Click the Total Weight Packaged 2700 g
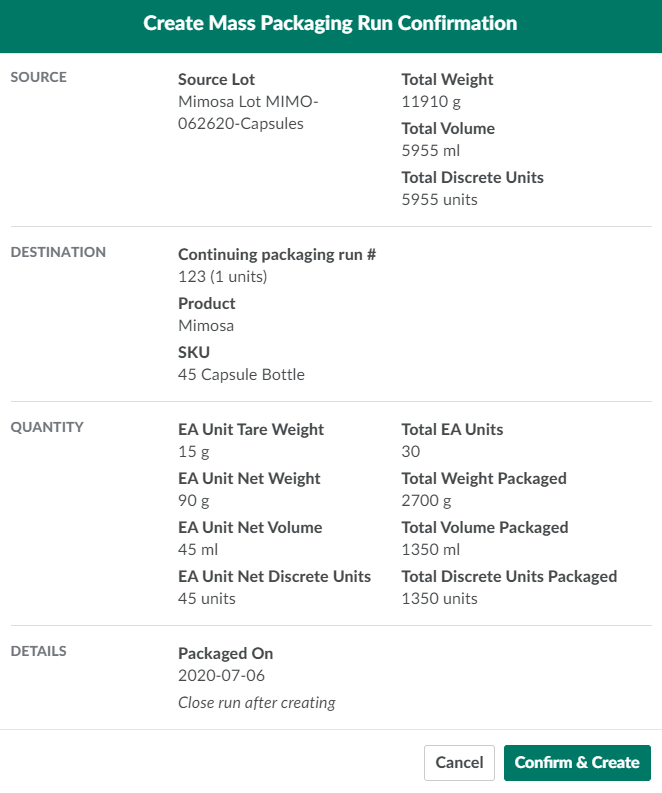 [427, 500]
